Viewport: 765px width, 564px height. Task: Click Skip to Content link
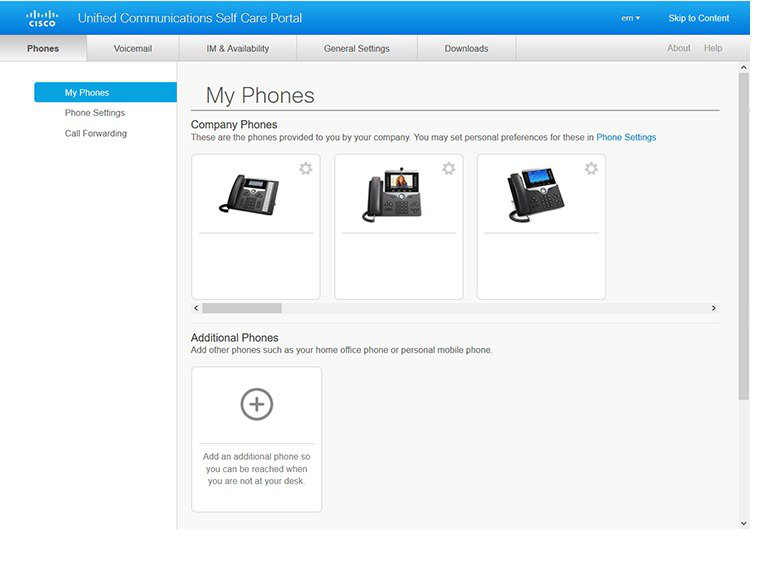point(699,18)
